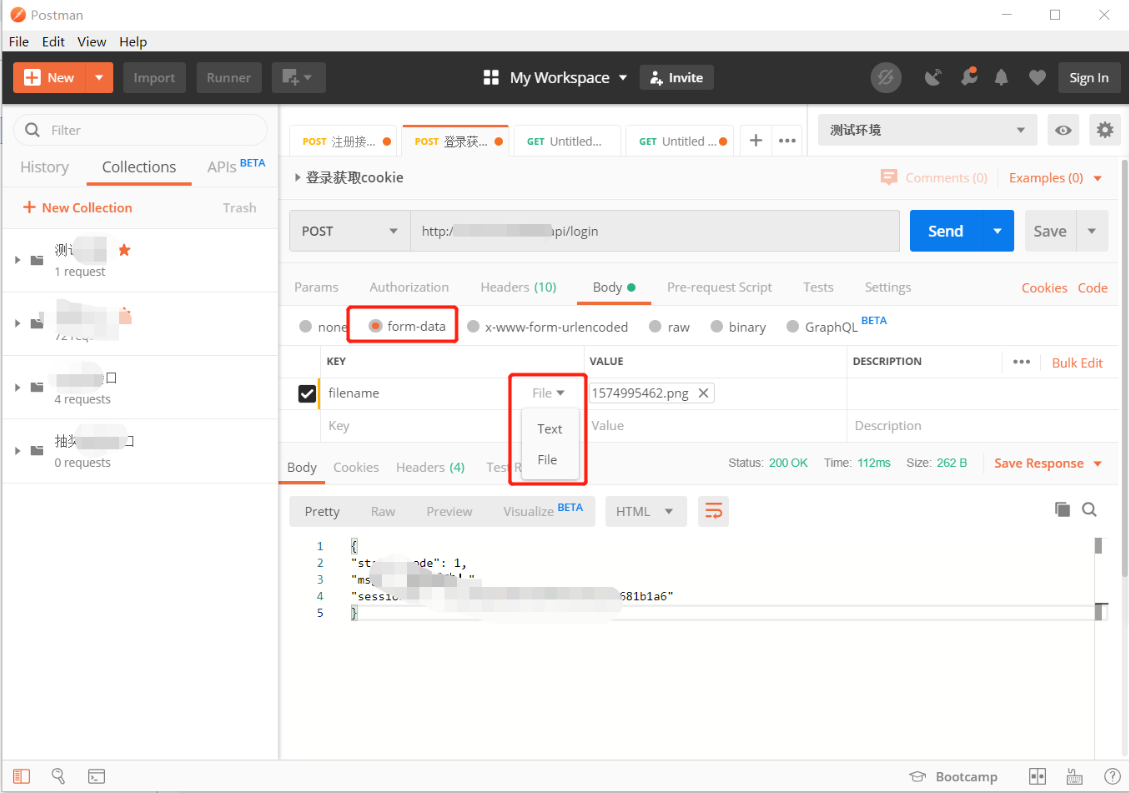Screen dimensions: 1129x793
Task: Add a new request tab with plus
Action: click(755, 140)
